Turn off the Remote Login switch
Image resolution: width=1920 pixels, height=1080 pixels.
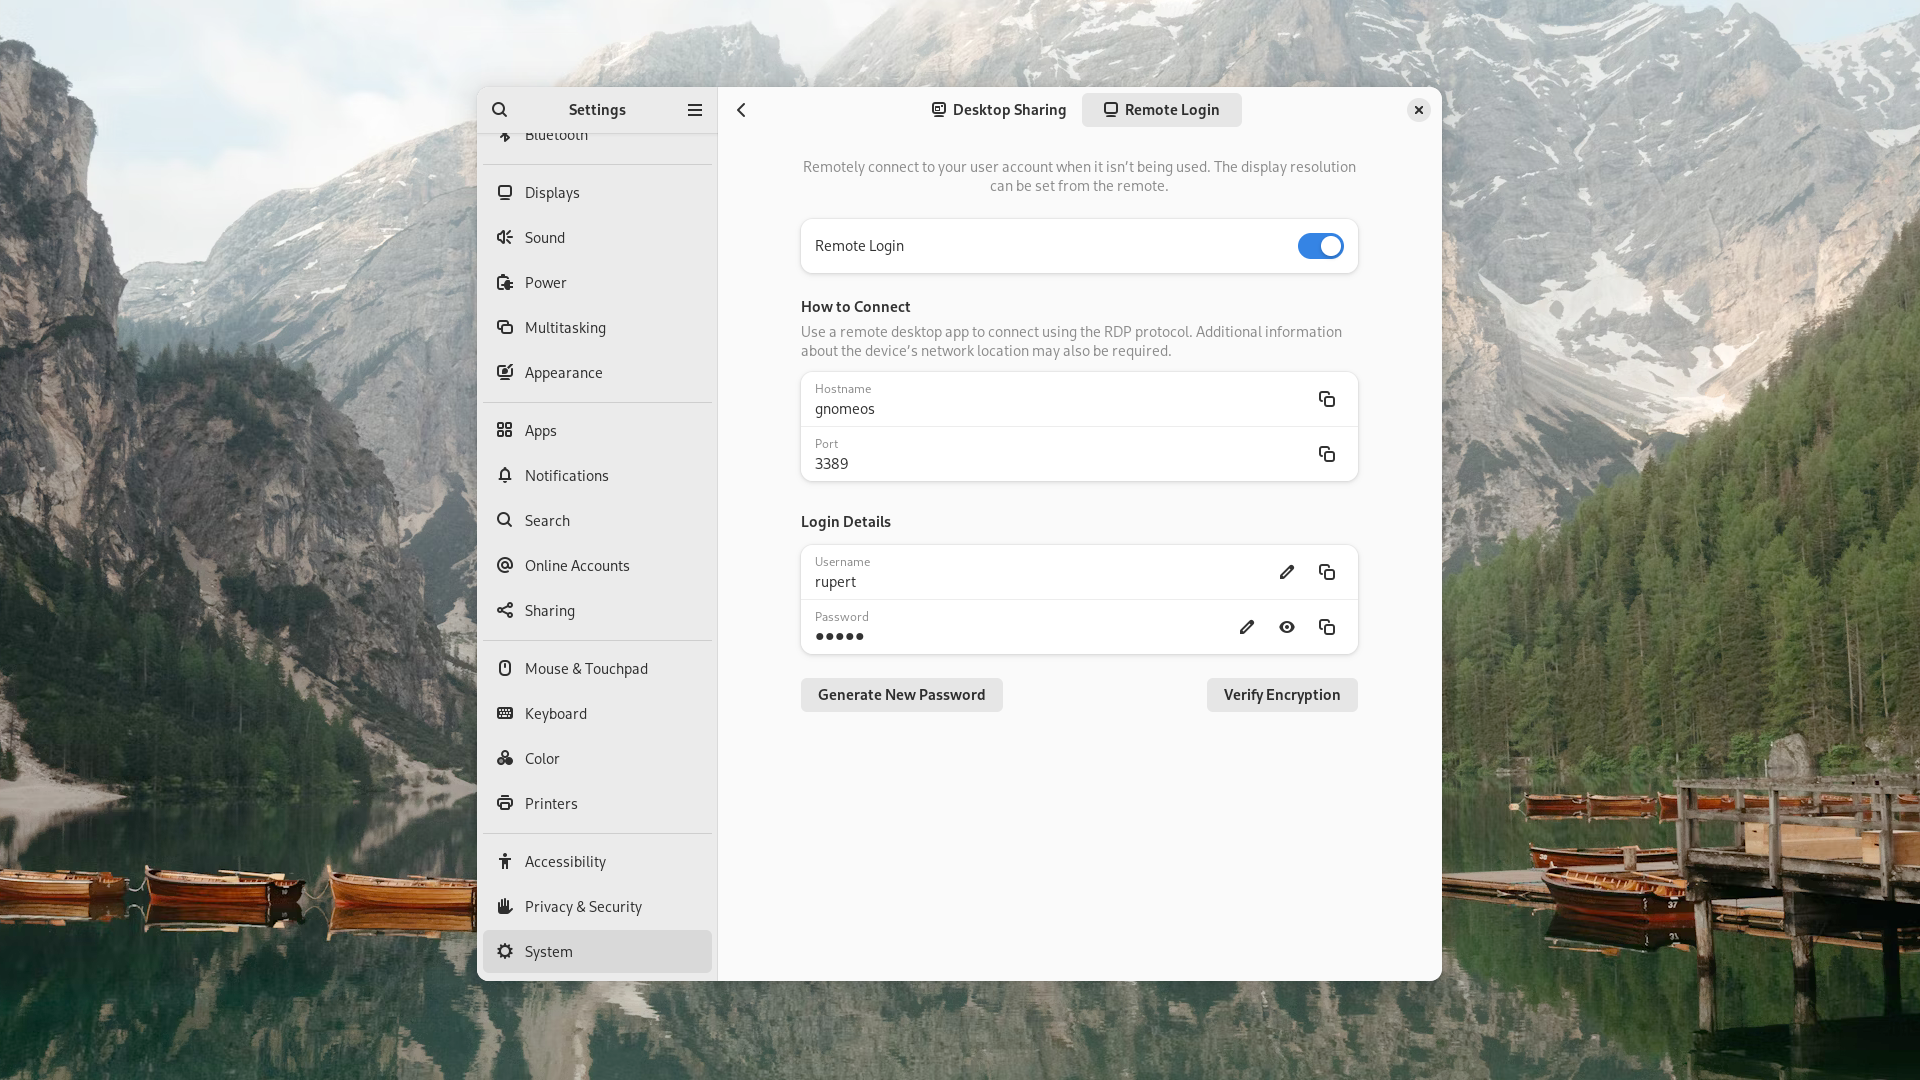pyautogui.click(x=1320, y=246)
